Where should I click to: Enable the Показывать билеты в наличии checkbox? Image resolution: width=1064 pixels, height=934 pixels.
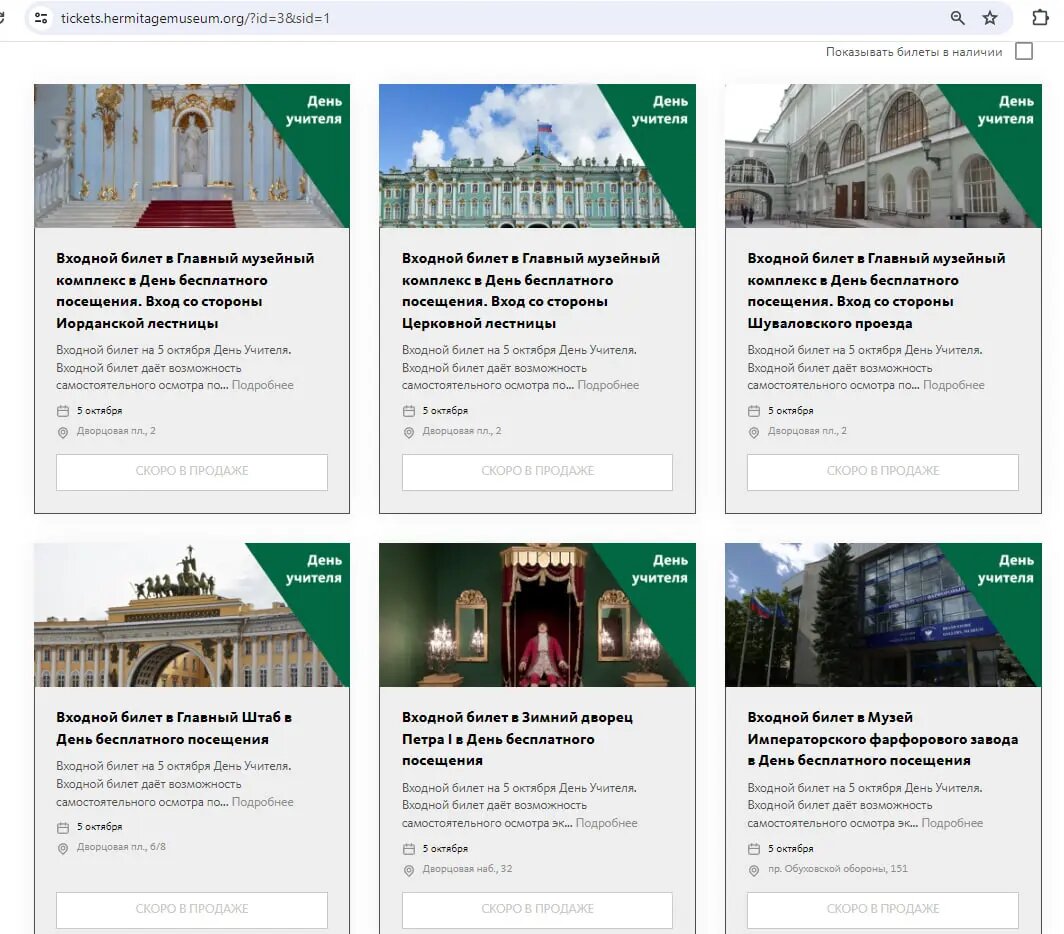pyautogui.click(x=1023, y=51)
